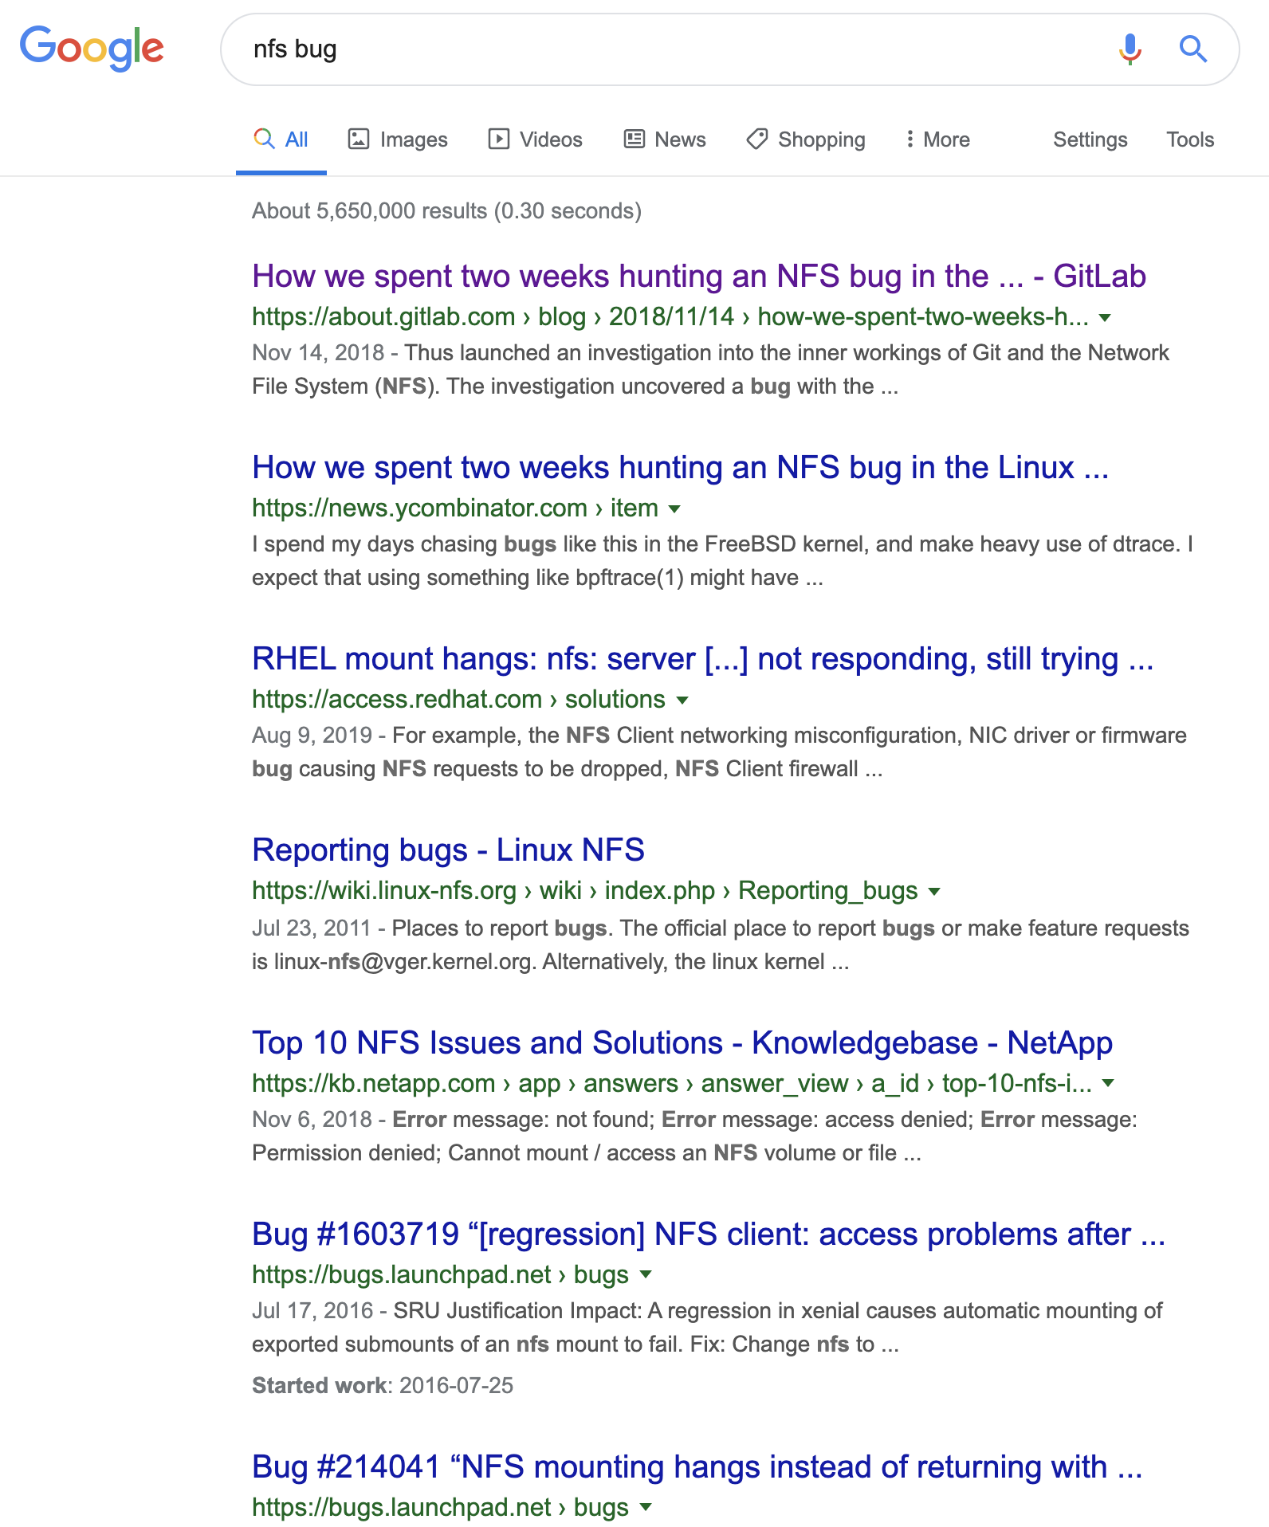This screenshot has width=1269, height=1527.
Task: Click the Google logo
Action: [x=92, y=48]
